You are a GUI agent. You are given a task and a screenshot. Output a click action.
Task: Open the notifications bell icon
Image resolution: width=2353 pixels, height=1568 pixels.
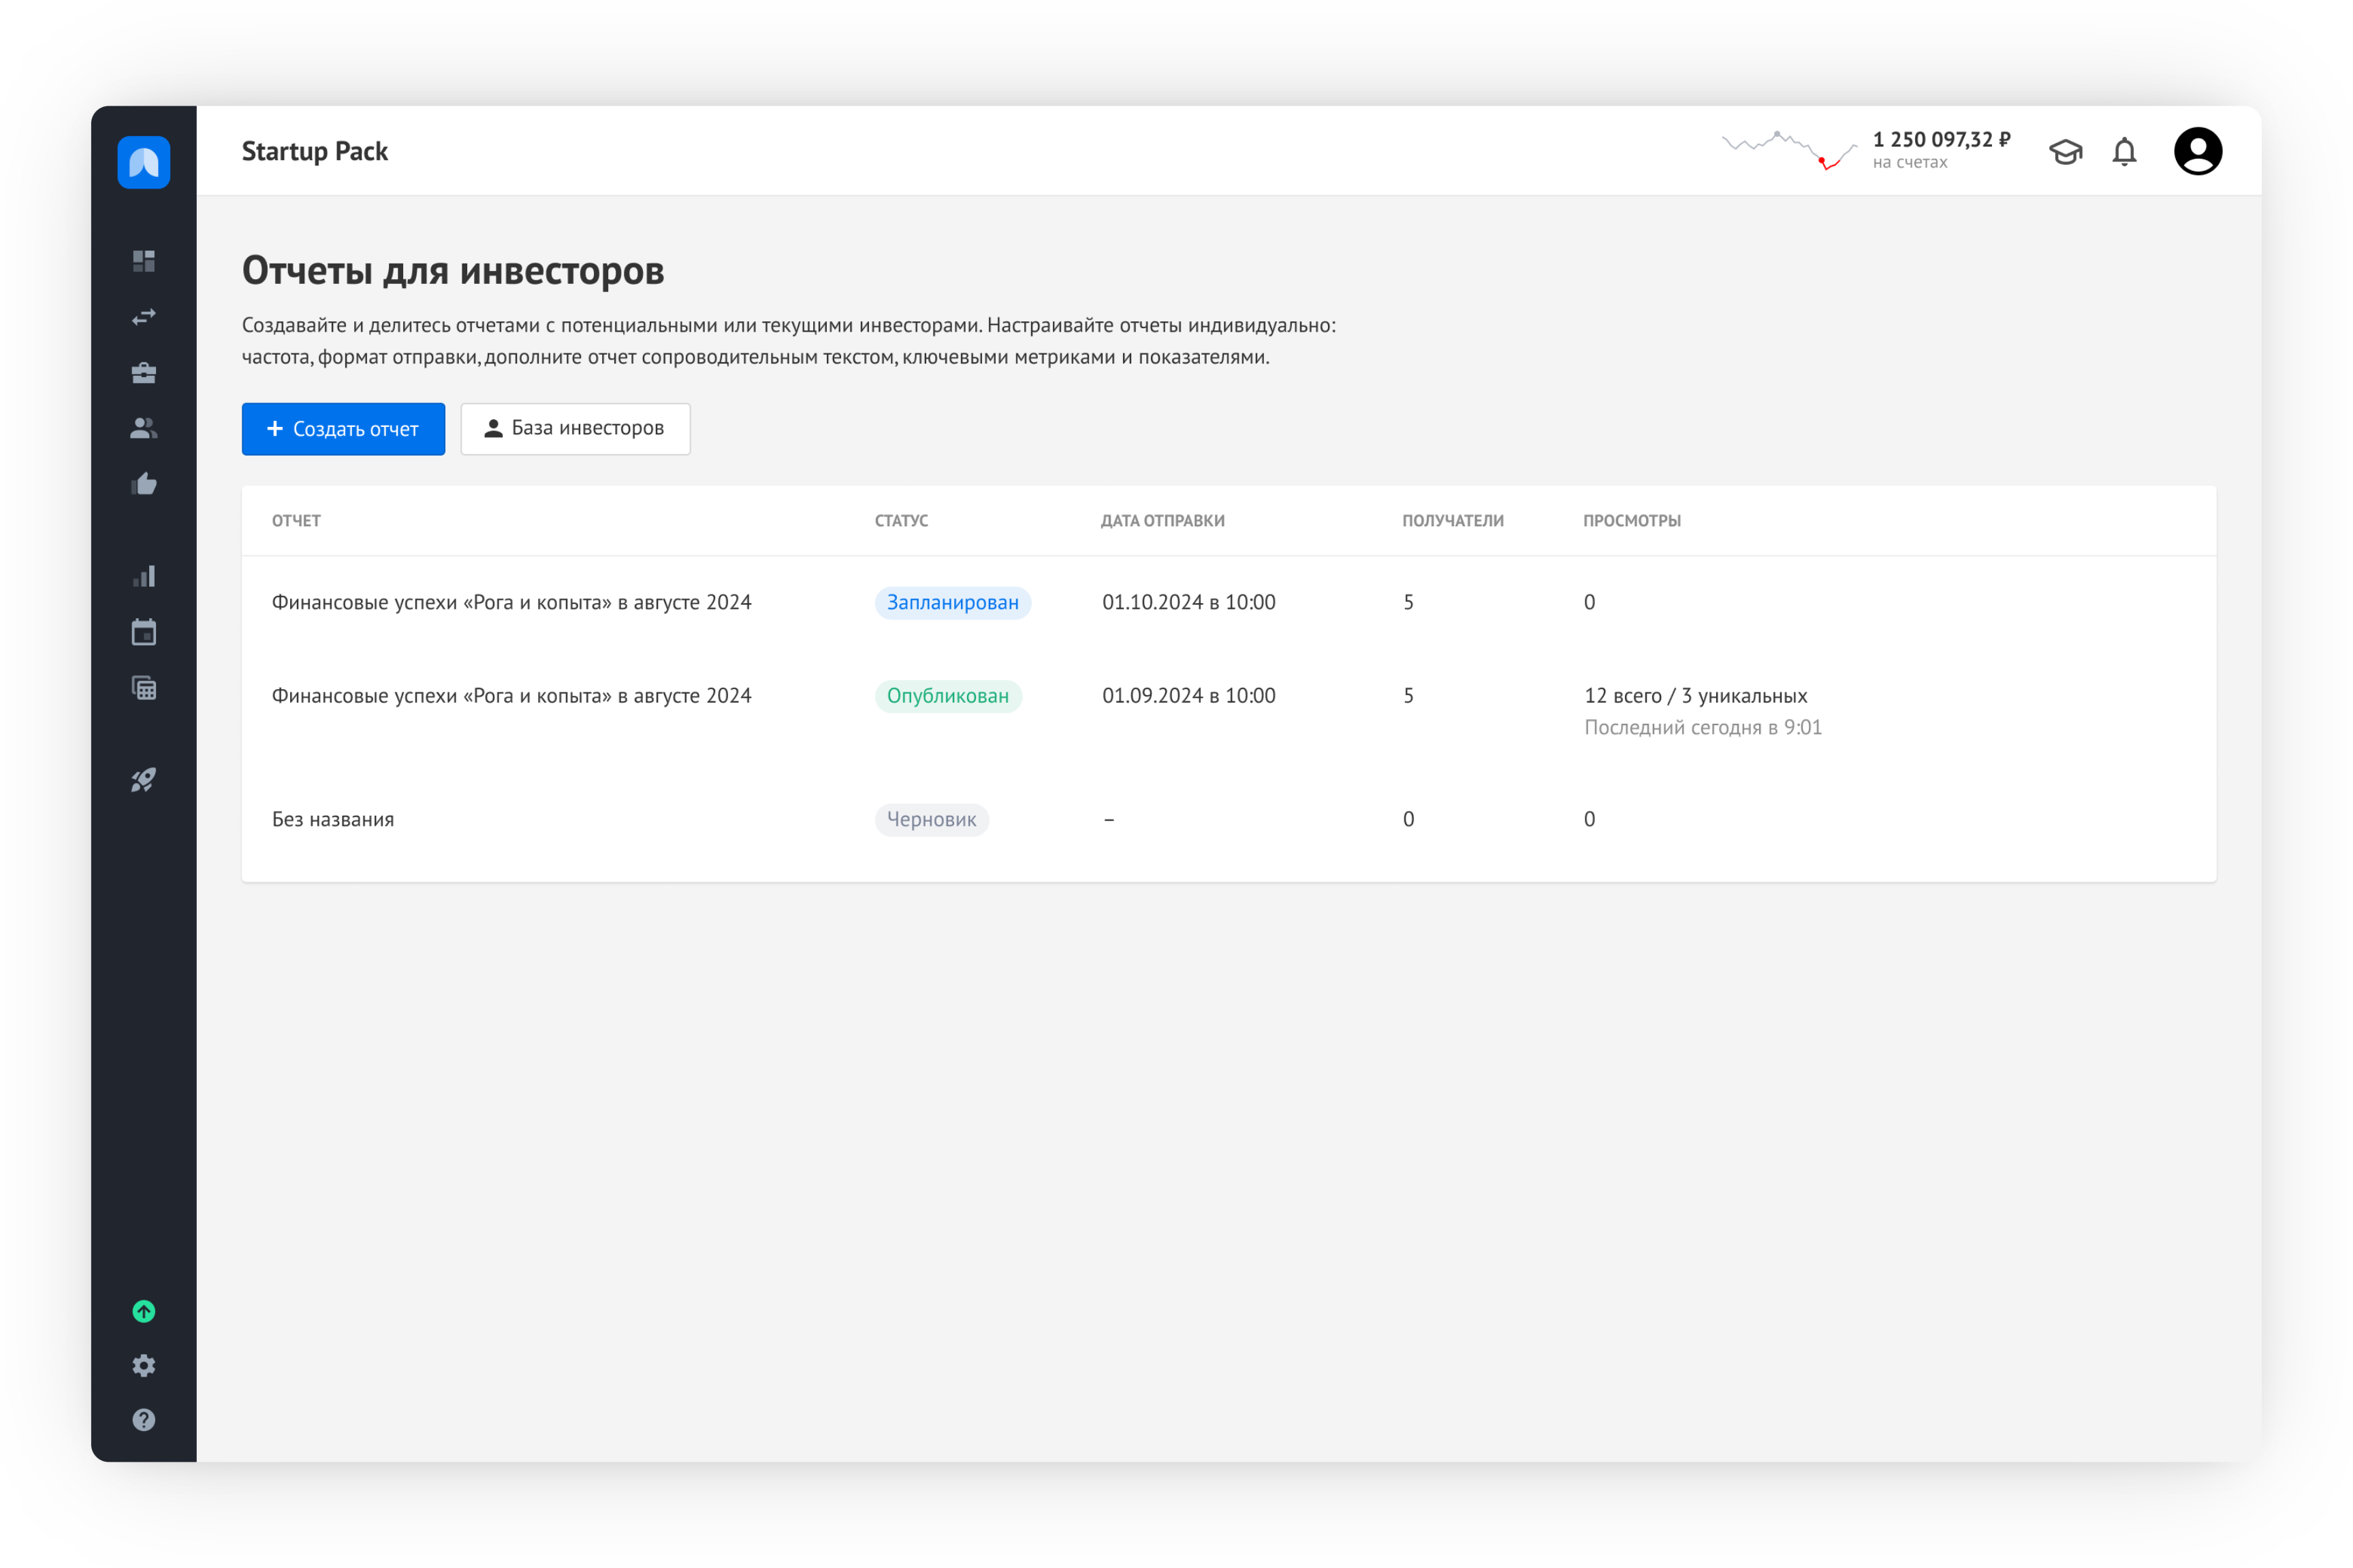coord(2124,152)
